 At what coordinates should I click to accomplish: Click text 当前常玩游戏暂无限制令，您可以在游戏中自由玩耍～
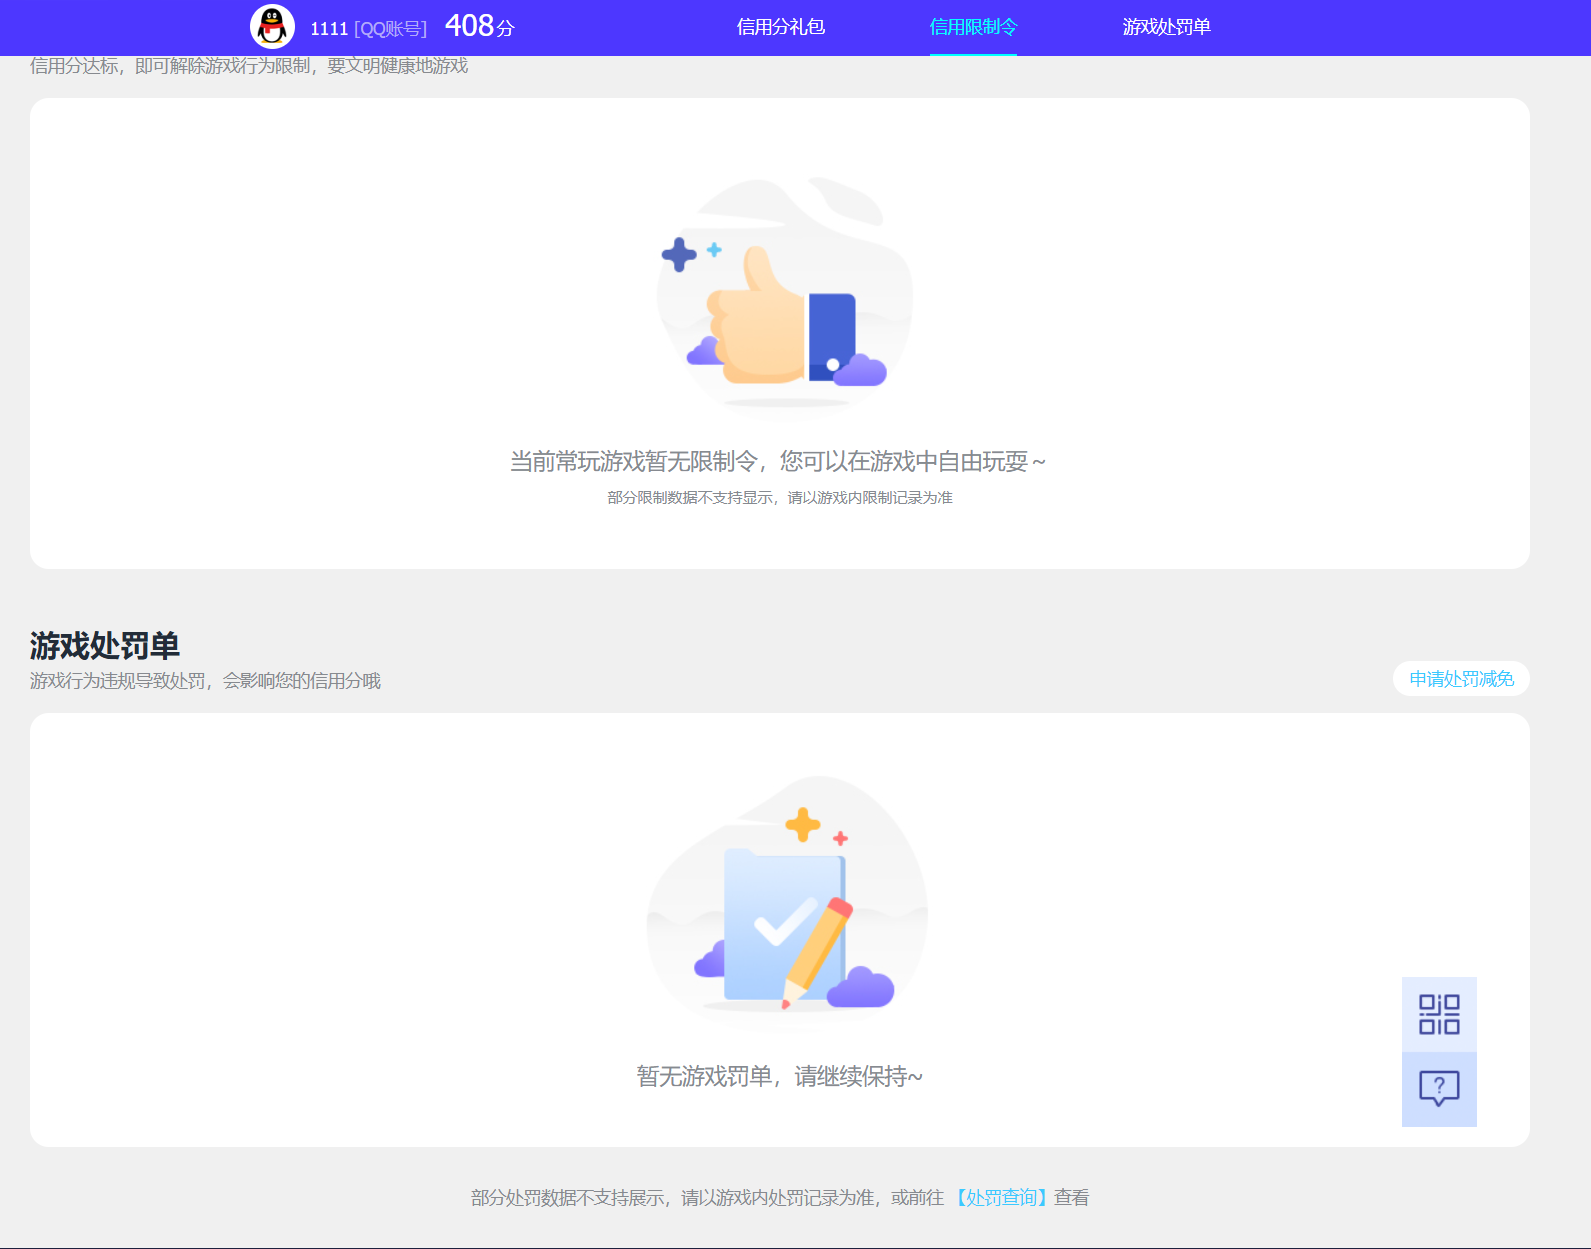(x=778, y=461)
